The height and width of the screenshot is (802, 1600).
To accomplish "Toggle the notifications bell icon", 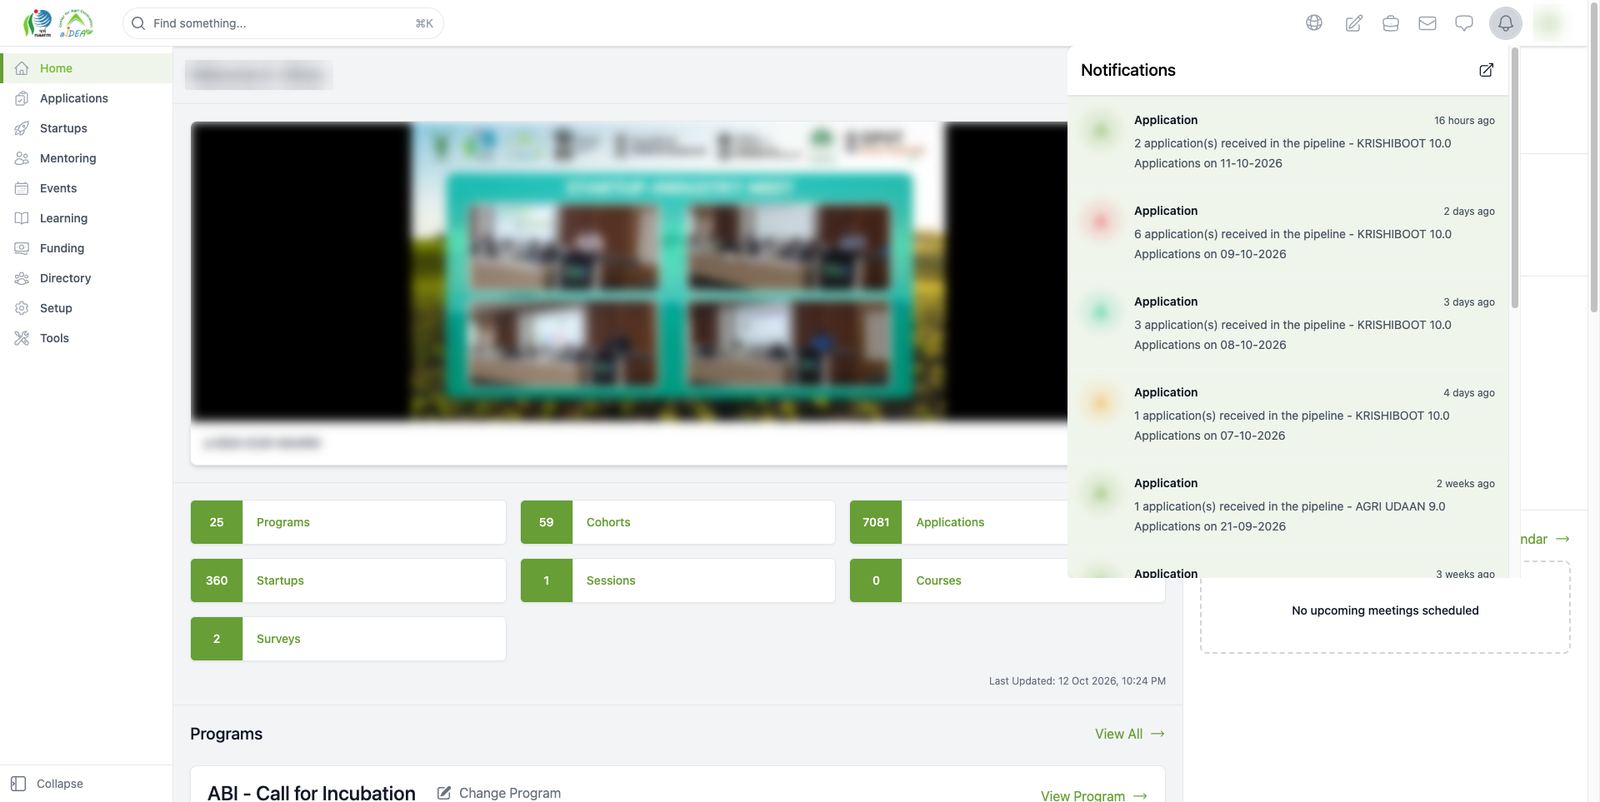I will pos(1506,23).
